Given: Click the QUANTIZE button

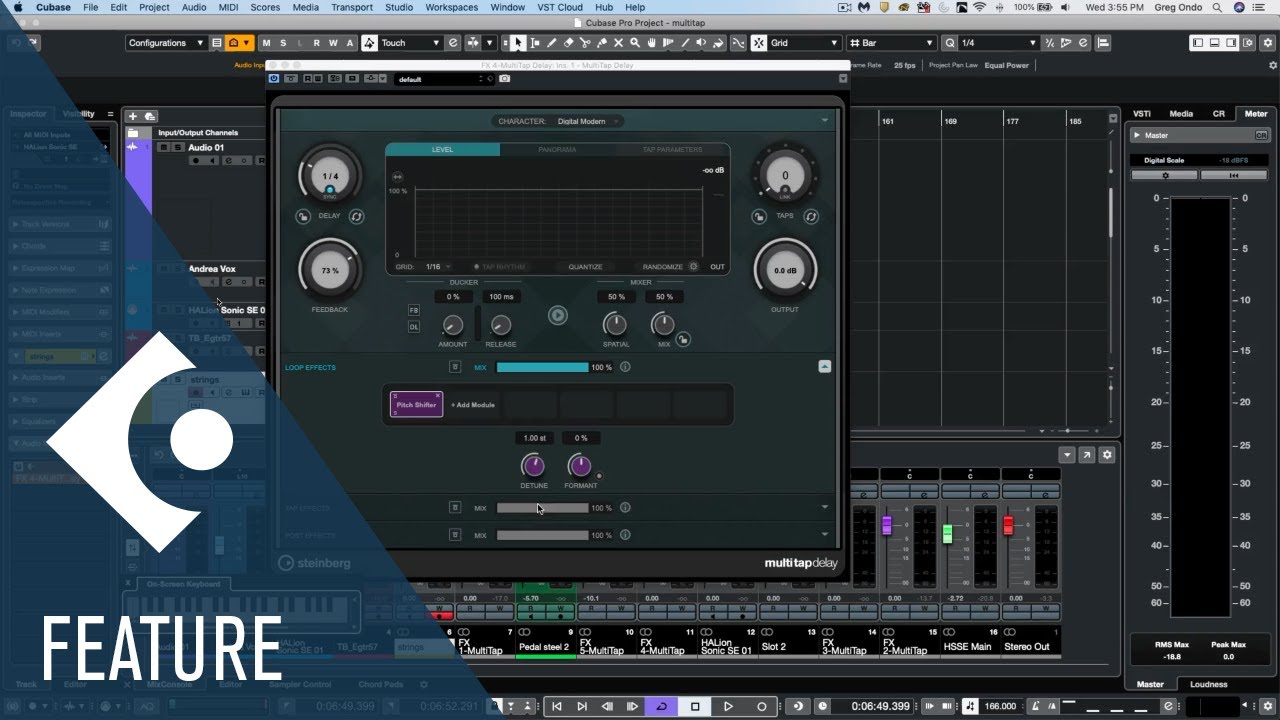Looking at the screenshot, I should tap(585, 267).
